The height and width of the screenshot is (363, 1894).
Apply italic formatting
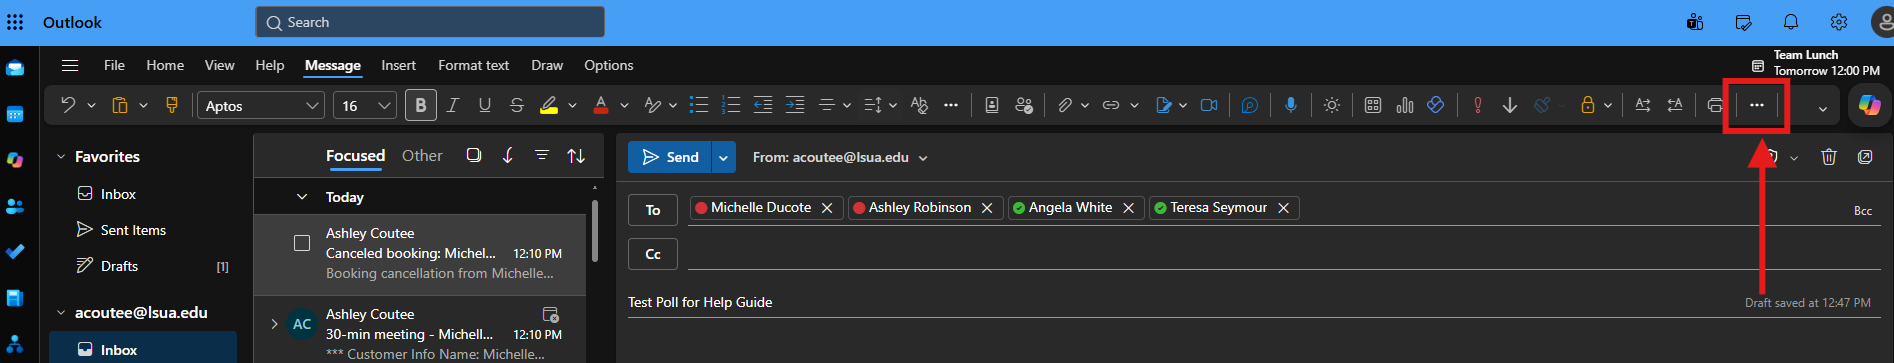pyautogui.click(x=453, y=105)
